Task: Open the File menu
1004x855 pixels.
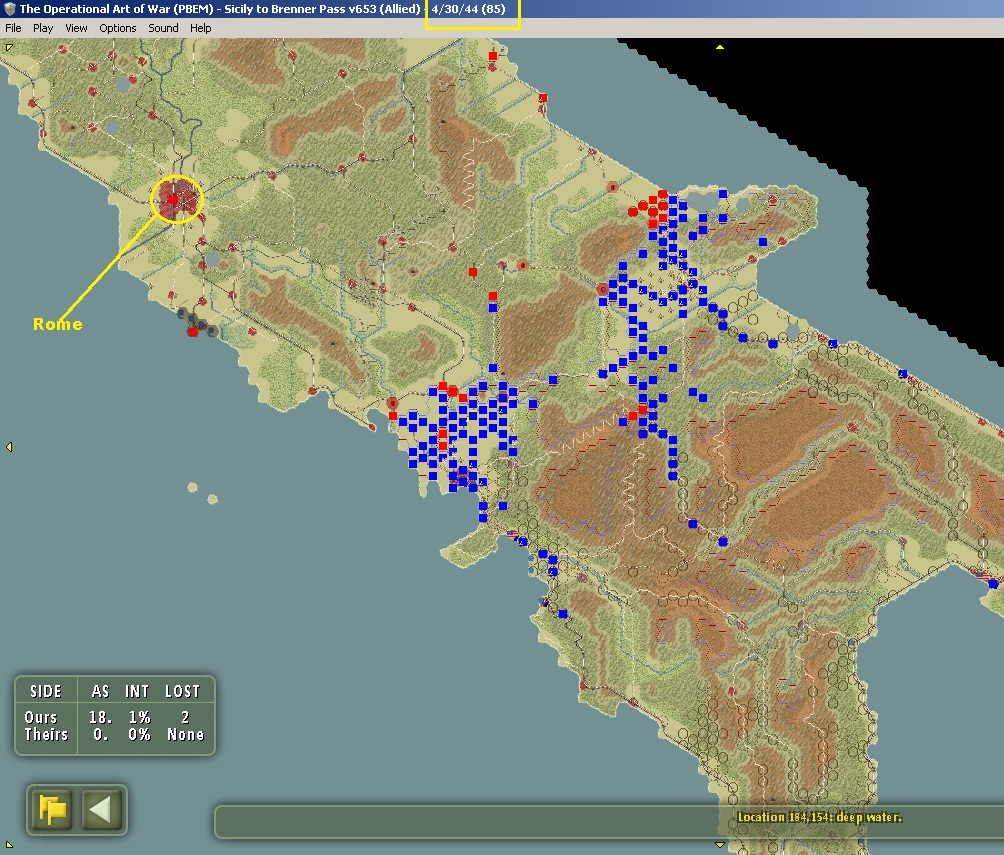Action: (x=13, y=28)
